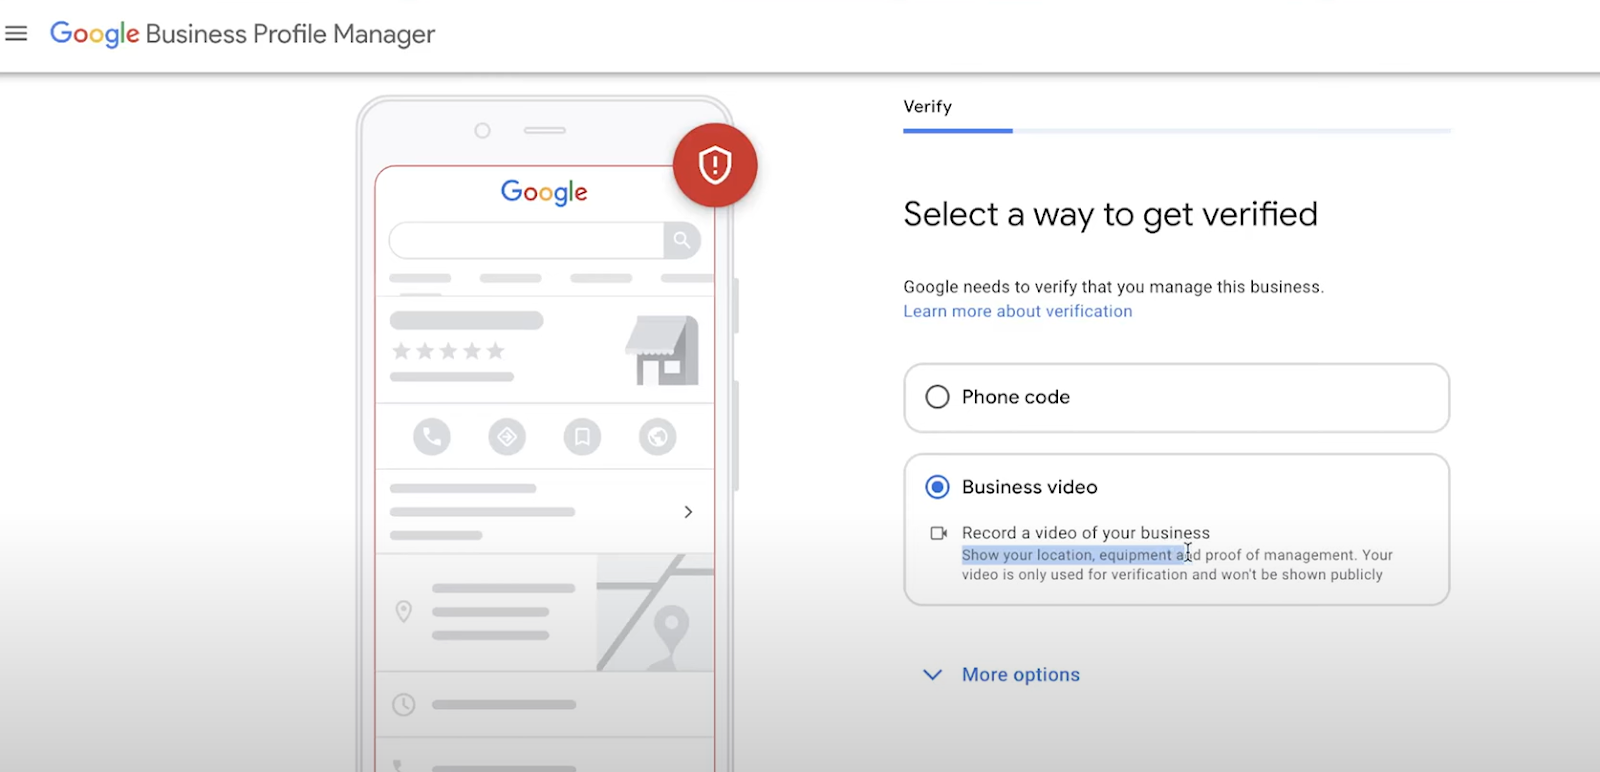Screen dimensions: 1600x772
Task: Choose the Business video radio button
Action: [937, 487]
